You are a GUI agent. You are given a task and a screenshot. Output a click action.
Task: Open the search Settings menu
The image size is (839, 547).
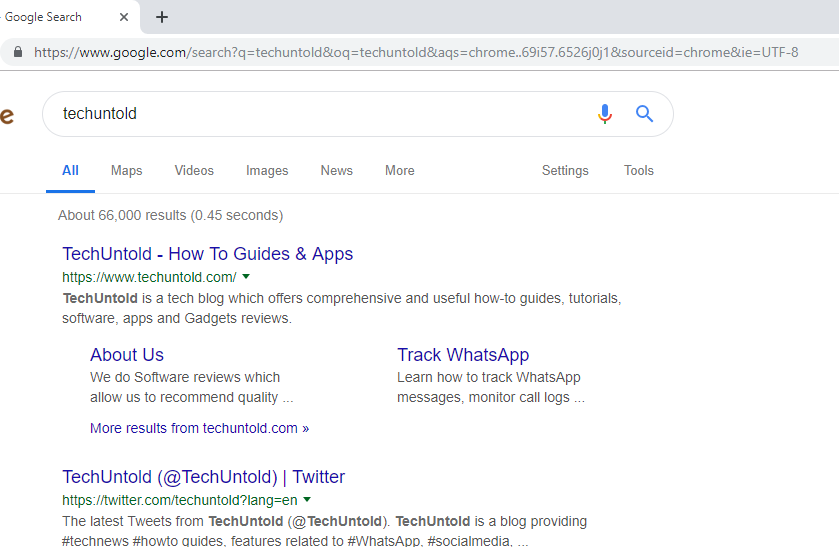565,171
